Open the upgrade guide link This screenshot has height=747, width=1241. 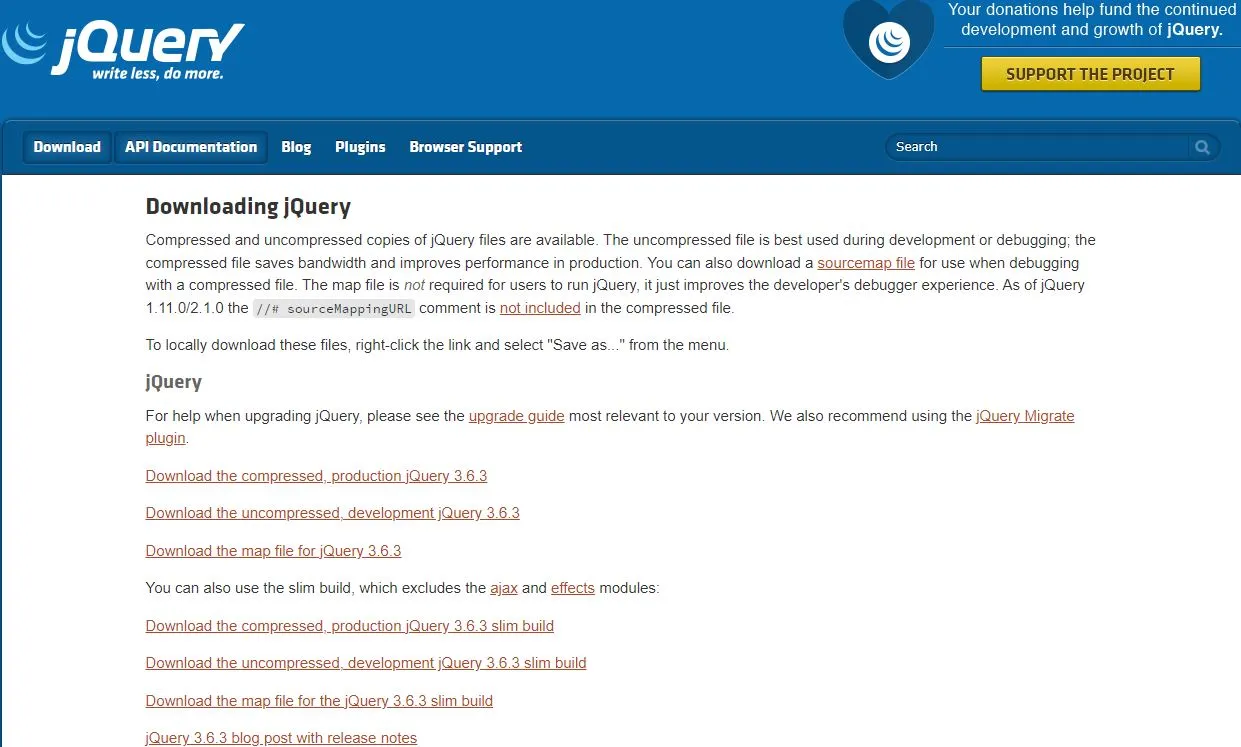[517, 416]
